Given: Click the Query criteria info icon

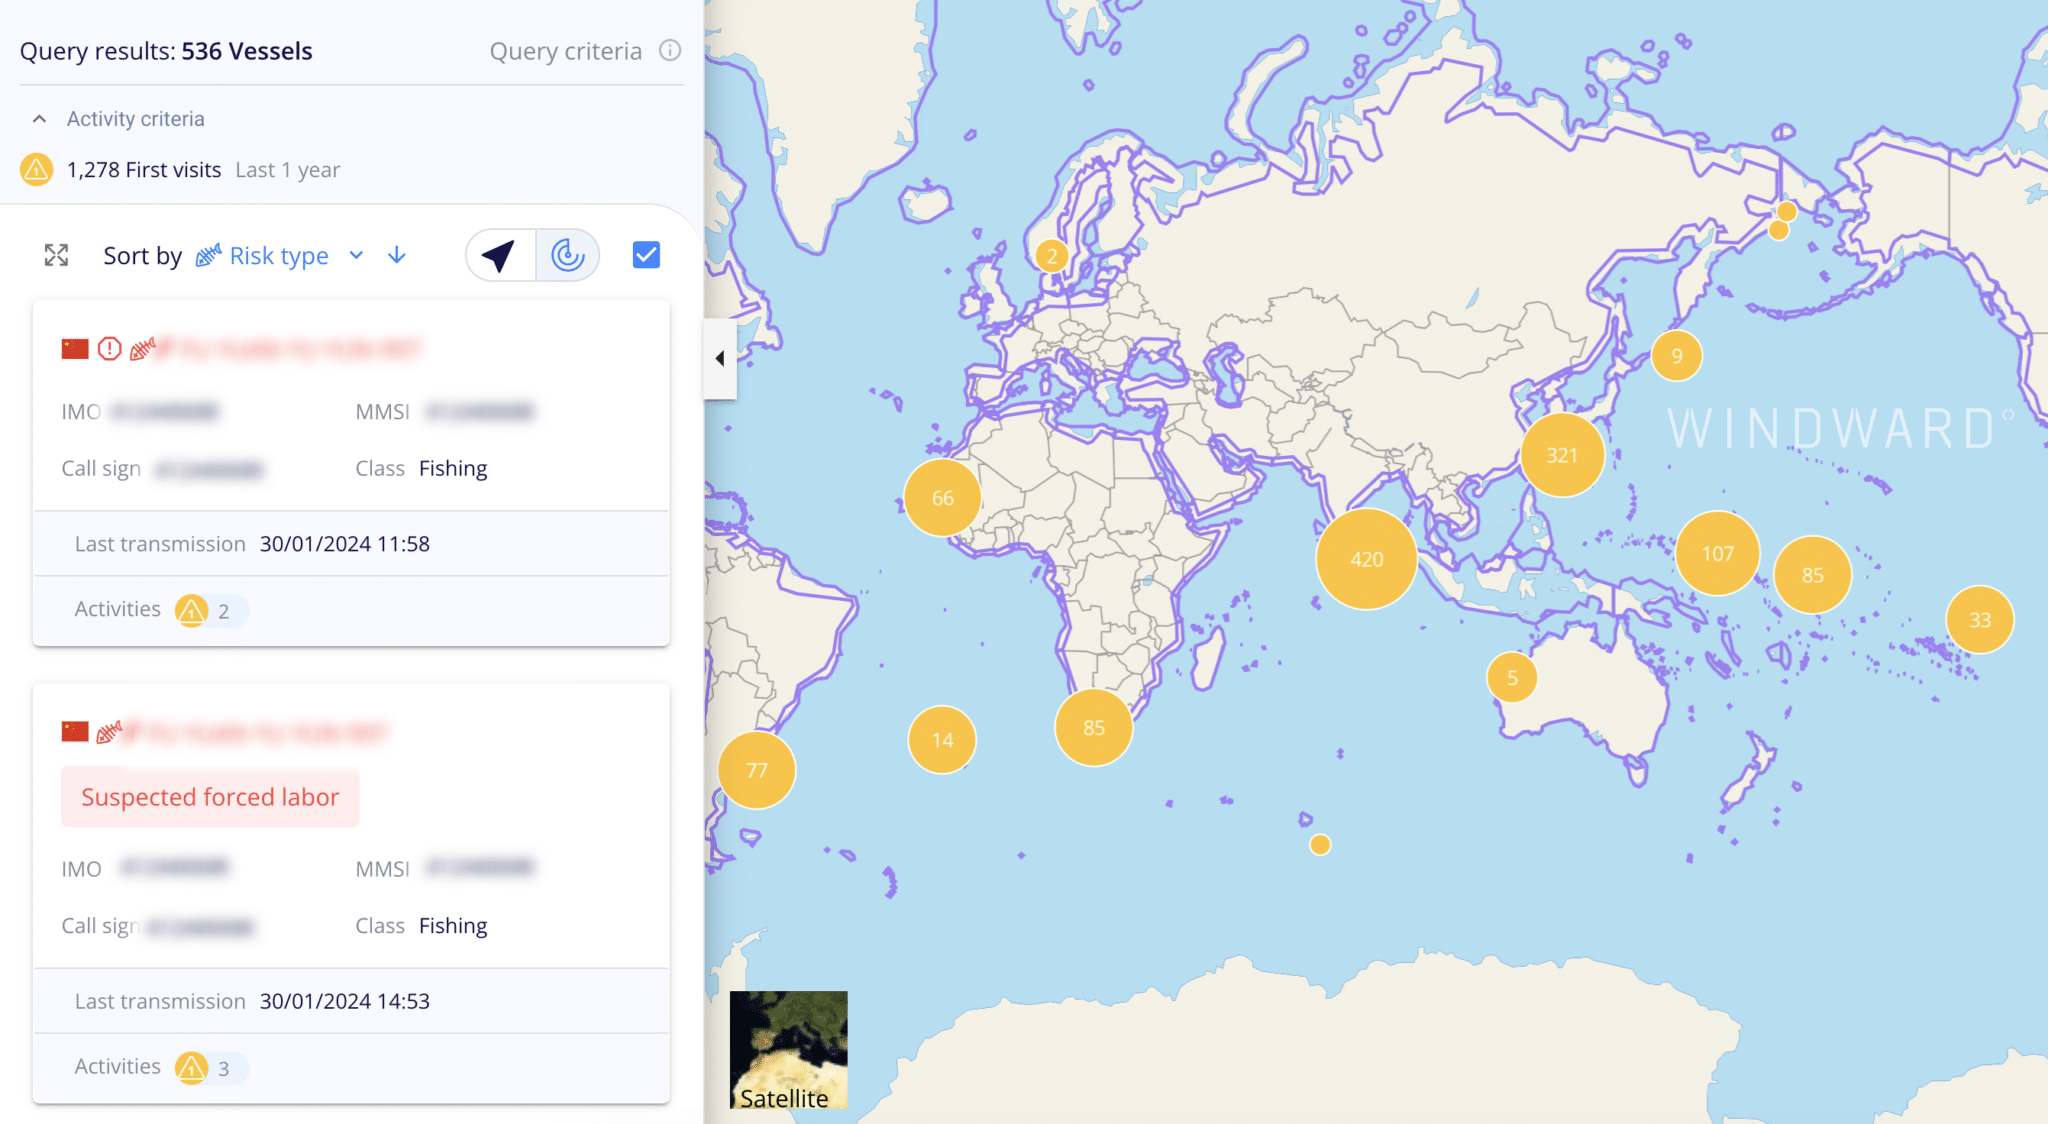Looking at the screenshot, I should point(670,50).
